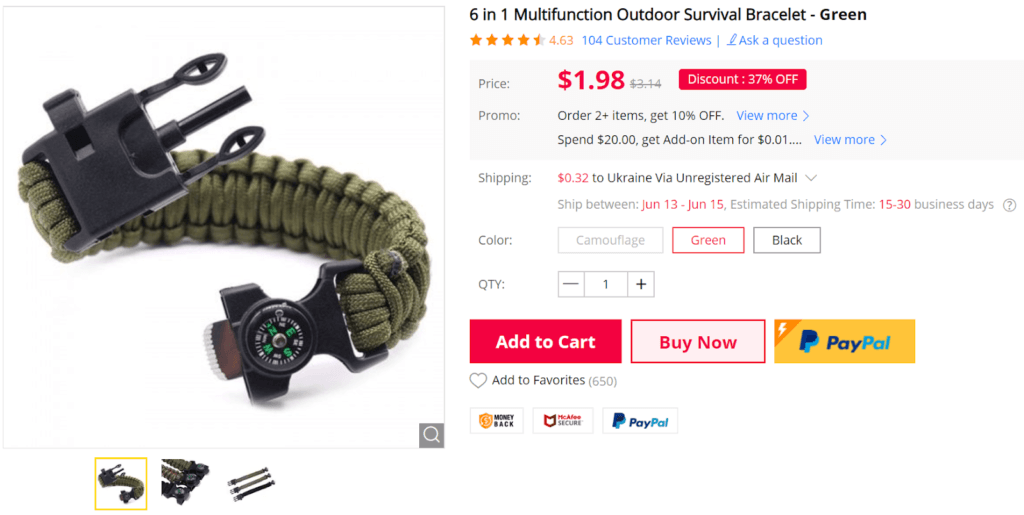Decrease quantity with the minus button

click(571, 284)
